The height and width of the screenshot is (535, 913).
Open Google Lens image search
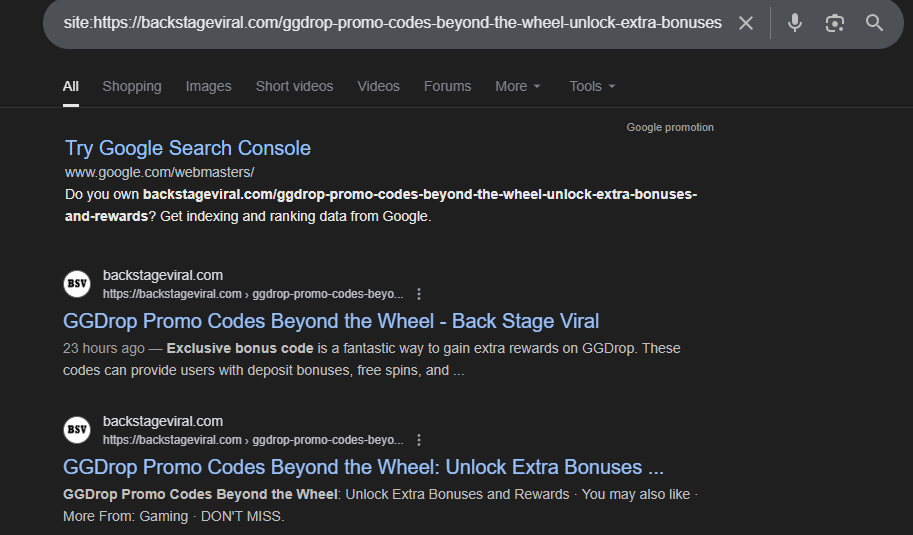click(835, 23)
